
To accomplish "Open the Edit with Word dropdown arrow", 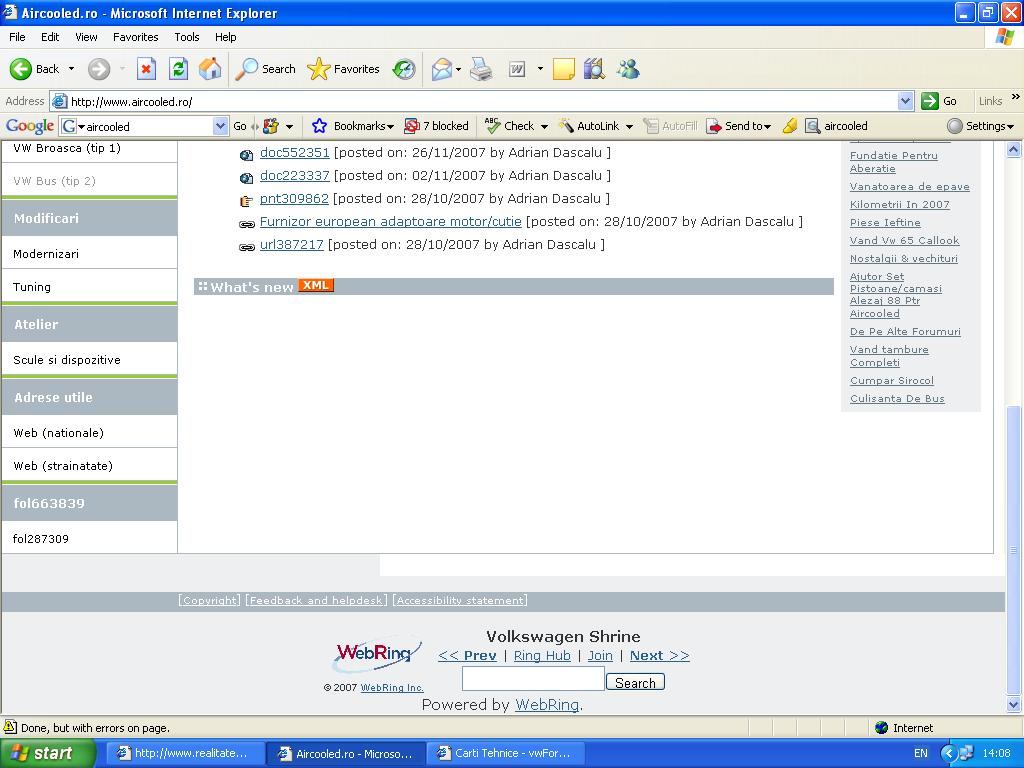I will (x=540, y=69).
